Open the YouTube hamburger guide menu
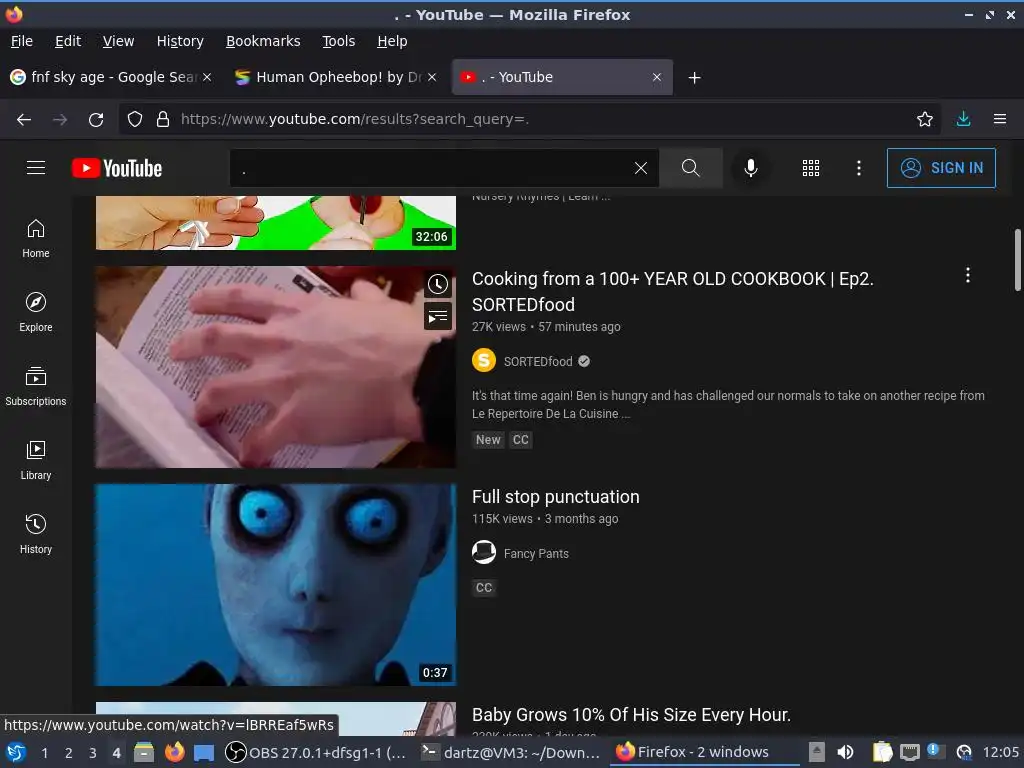Screen dimensions: 1024x768 (x=36, y=168)
